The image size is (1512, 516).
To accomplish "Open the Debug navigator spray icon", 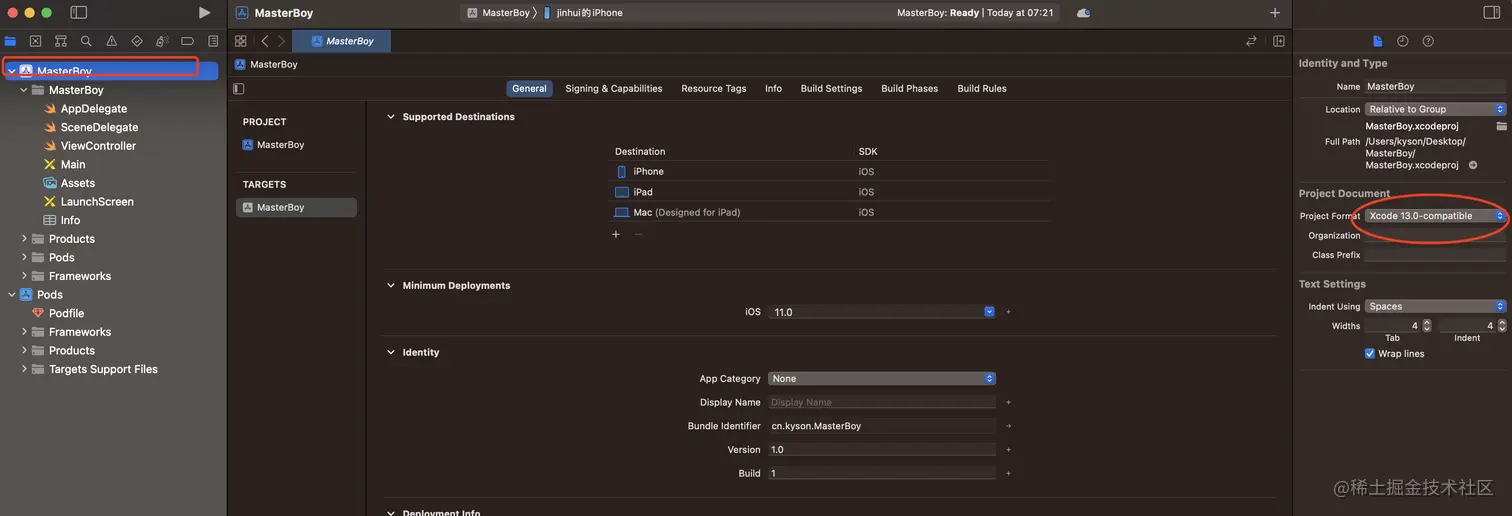I will [x=162, y=41].
